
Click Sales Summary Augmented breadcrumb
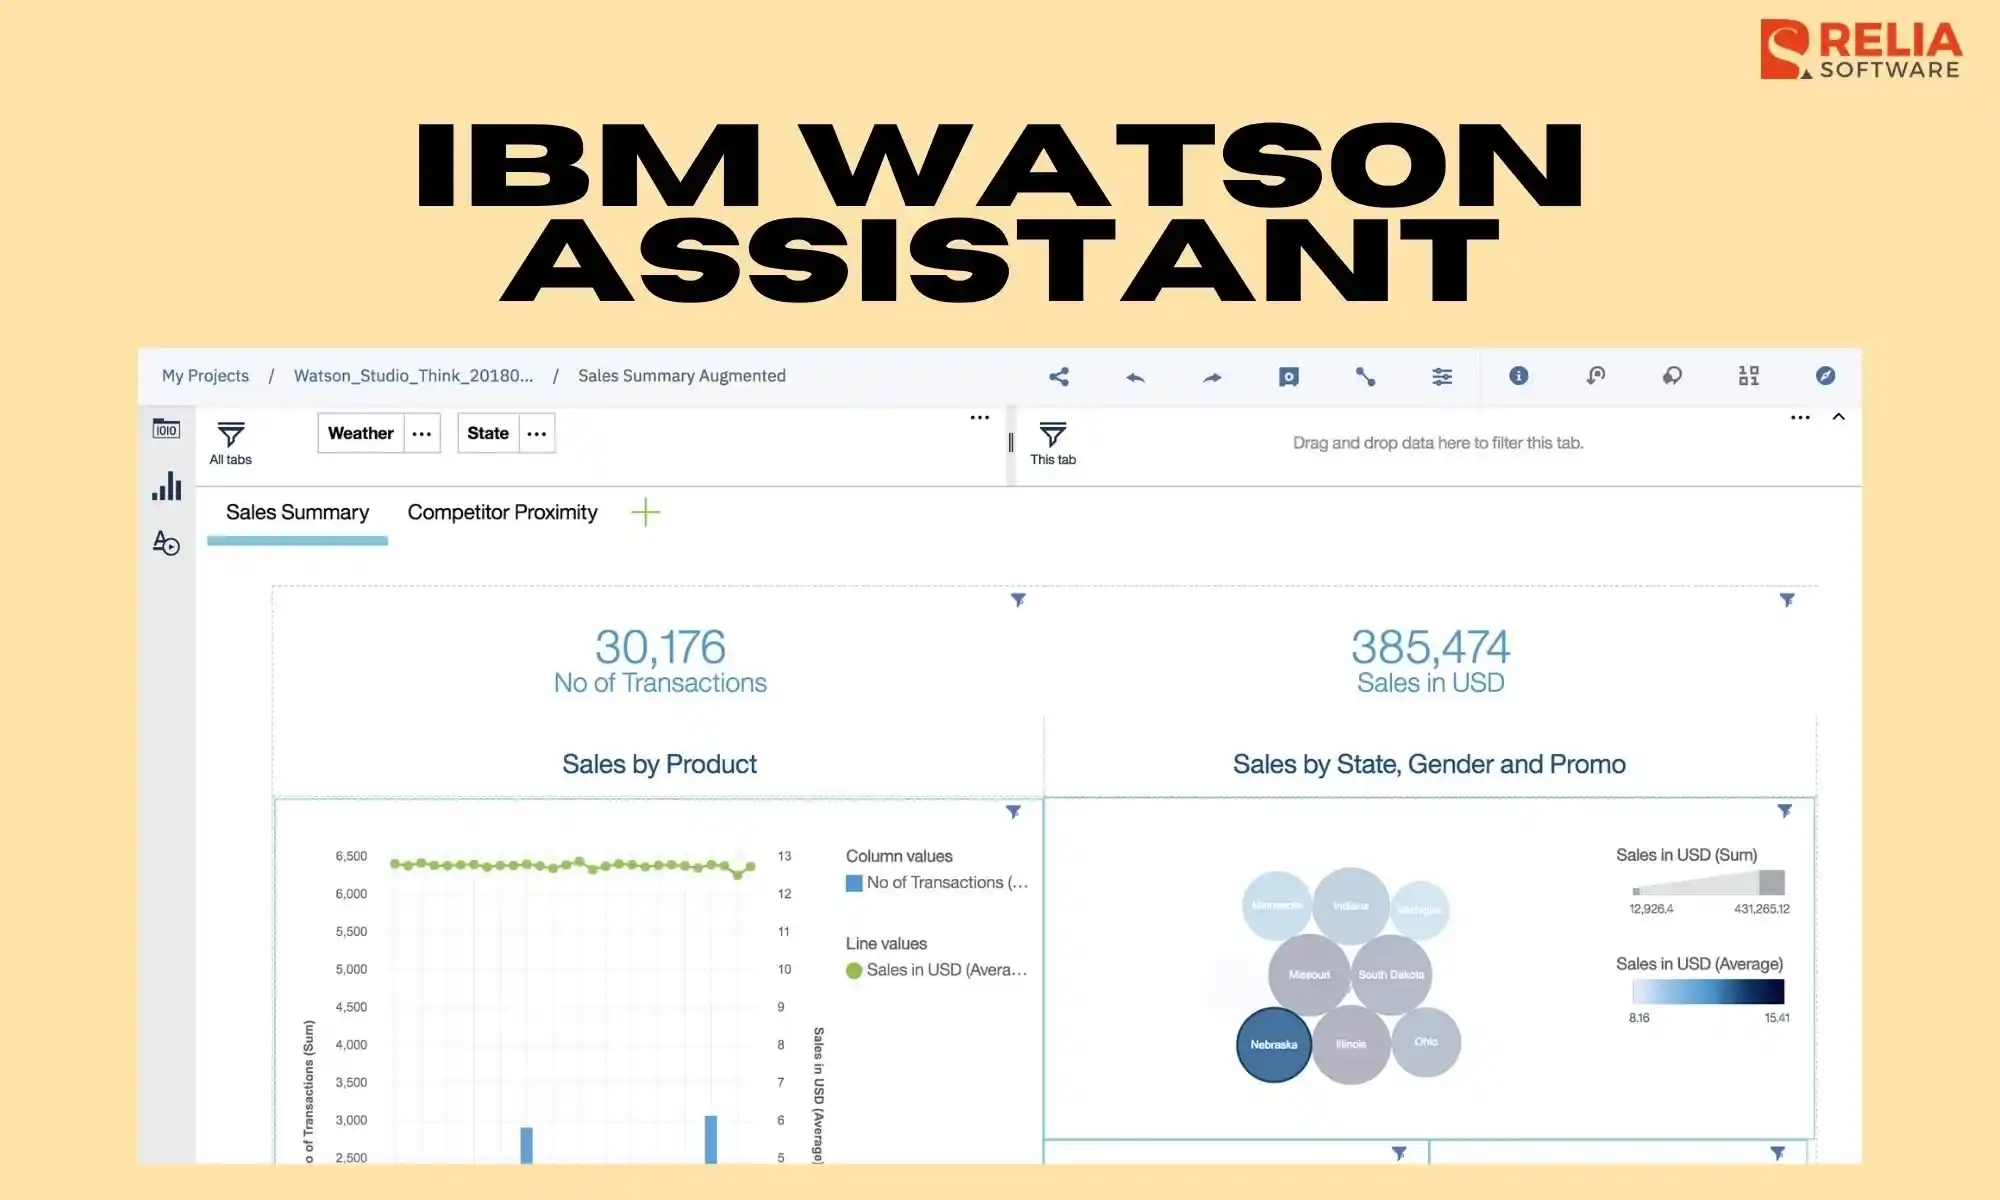[682, 376]
